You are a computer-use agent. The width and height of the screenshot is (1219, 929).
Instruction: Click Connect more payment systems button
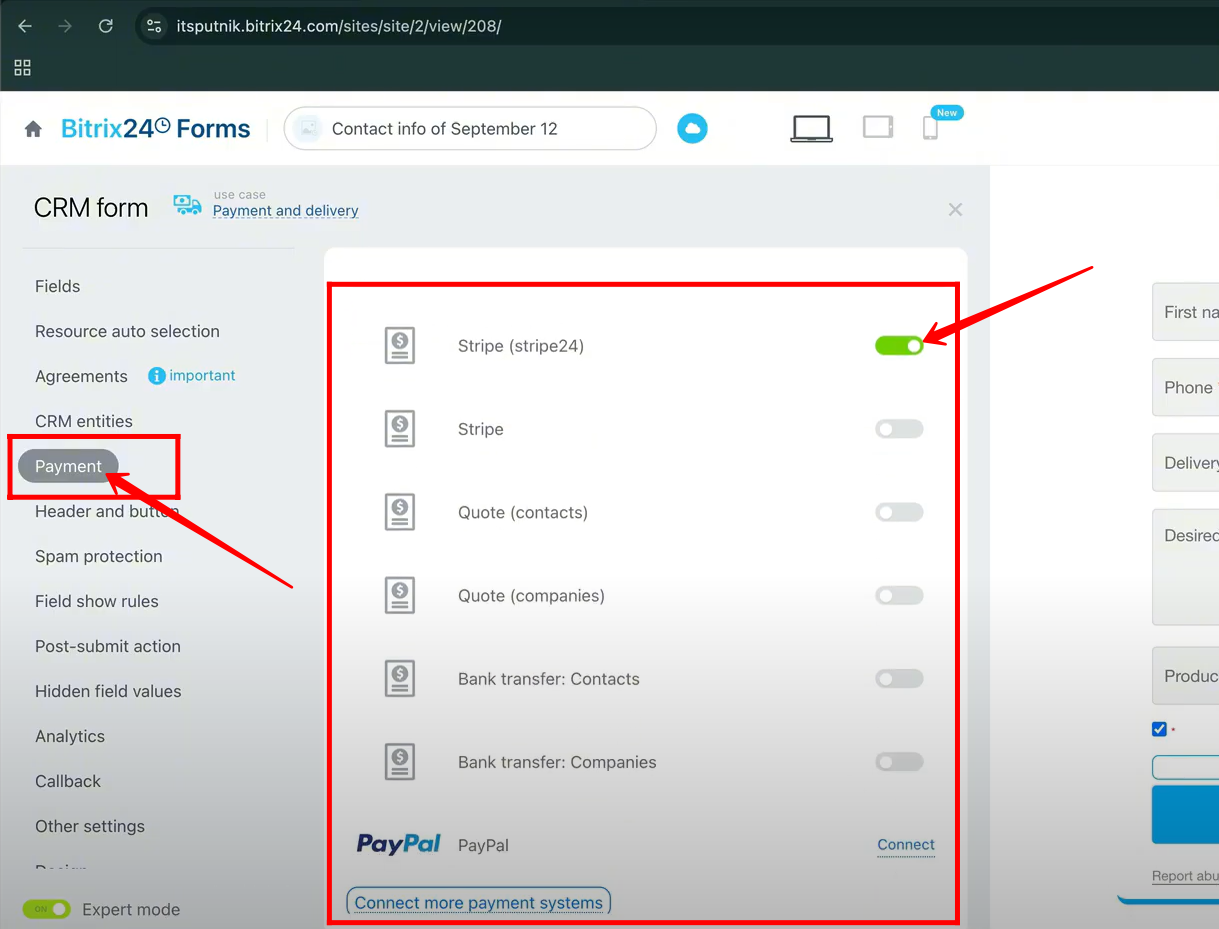[x=478, y=902]
